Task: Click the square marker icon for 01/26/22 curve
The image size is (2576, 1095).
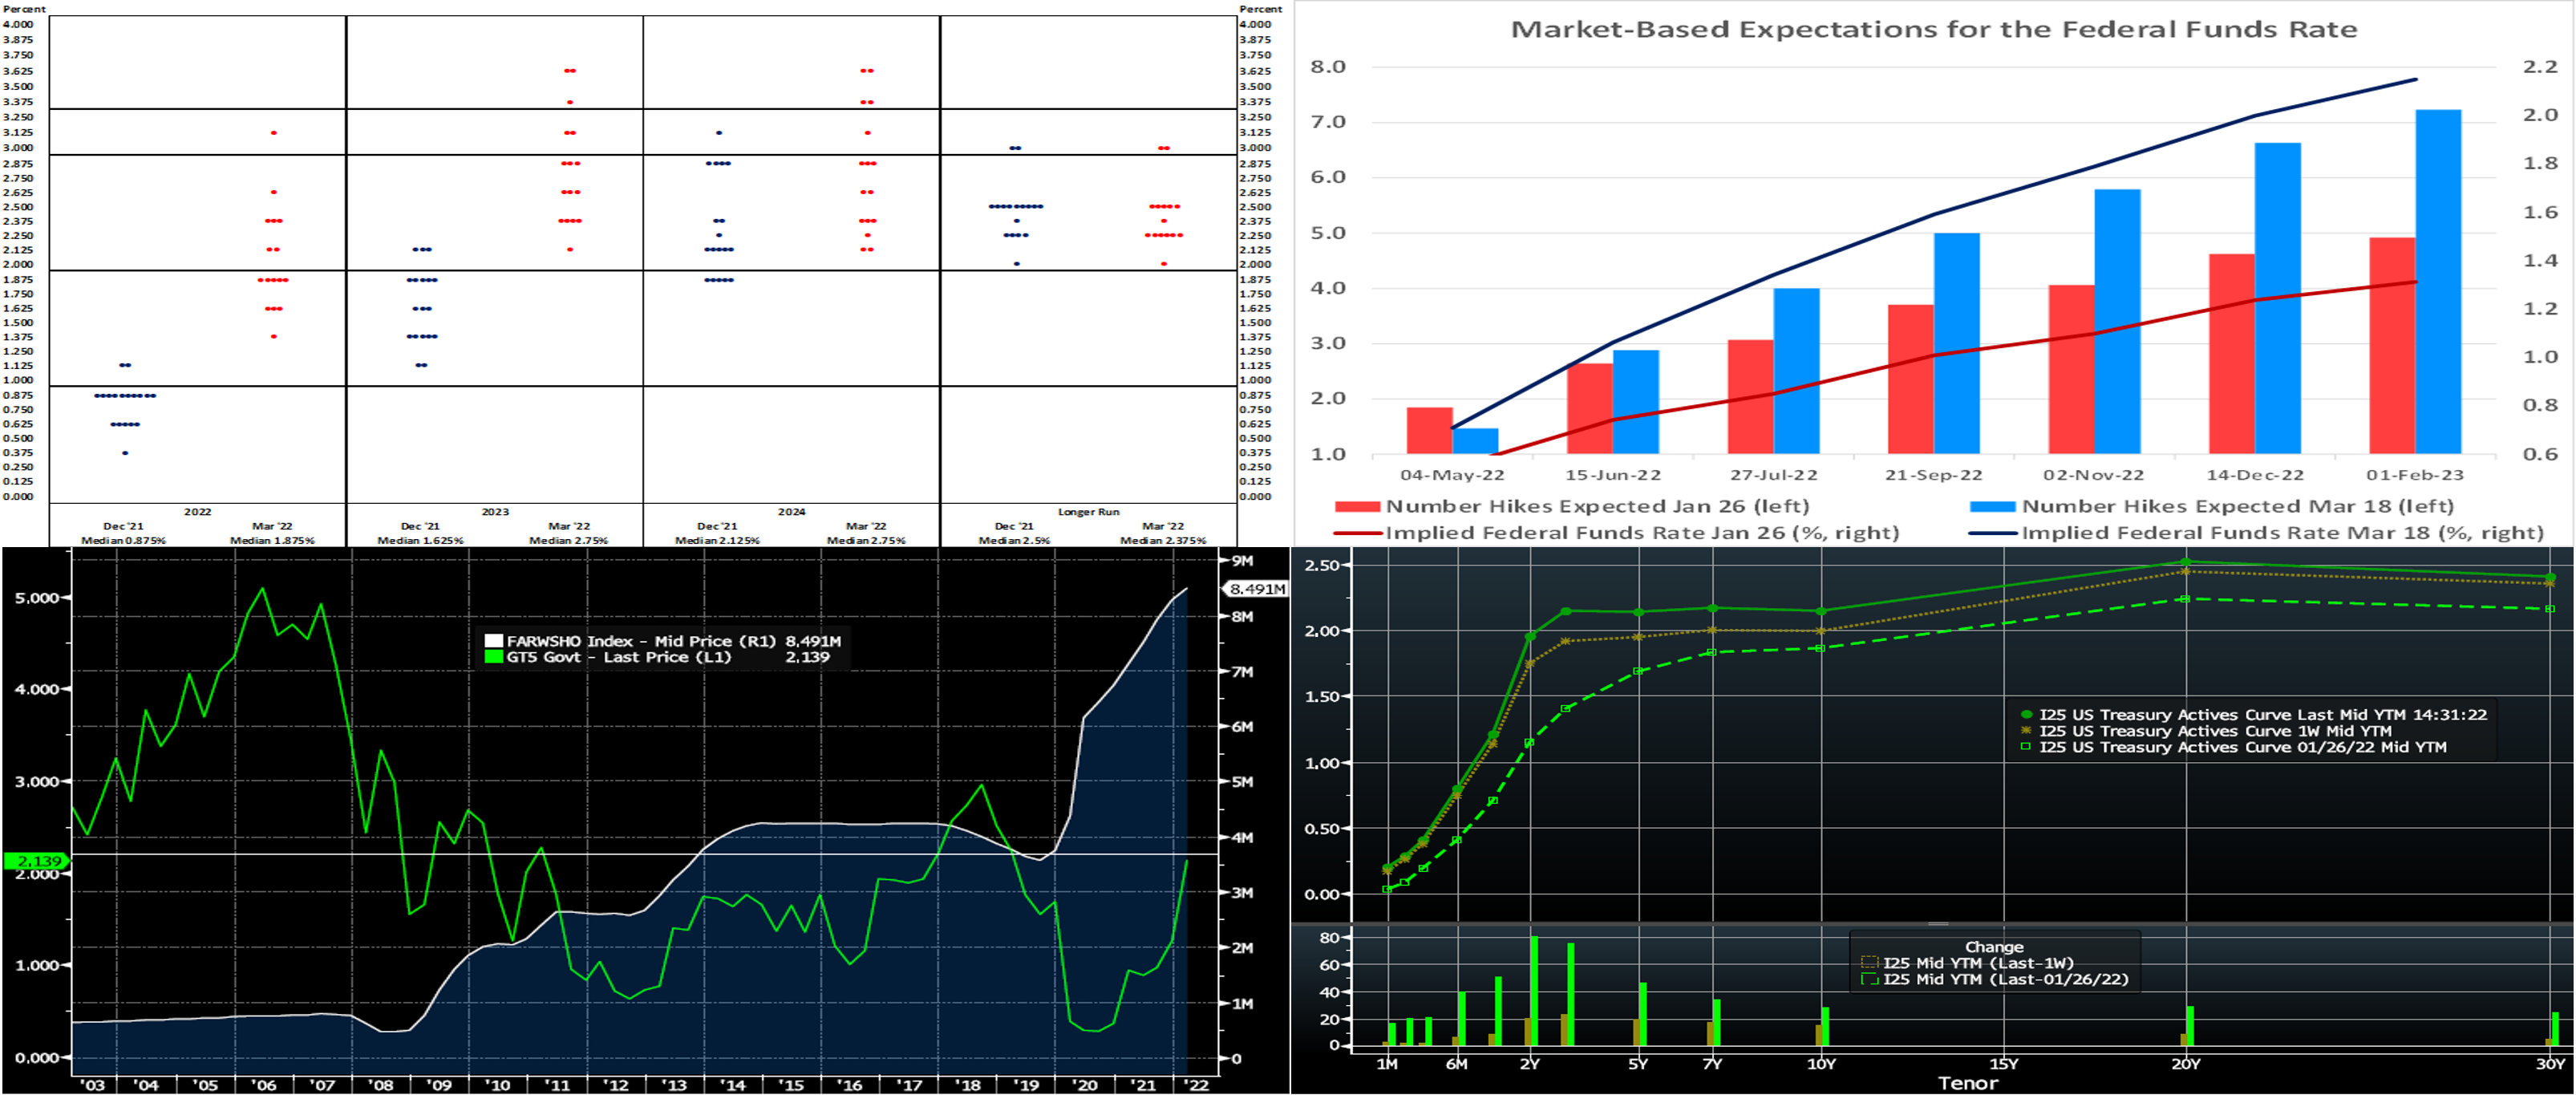Action: 2027,747
